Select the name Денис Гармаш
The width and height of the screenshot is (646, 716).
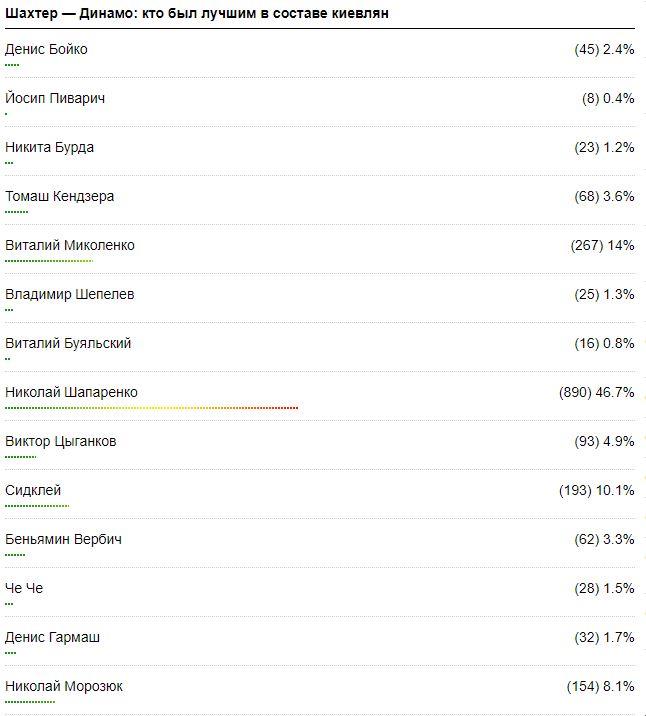[53, 637]
